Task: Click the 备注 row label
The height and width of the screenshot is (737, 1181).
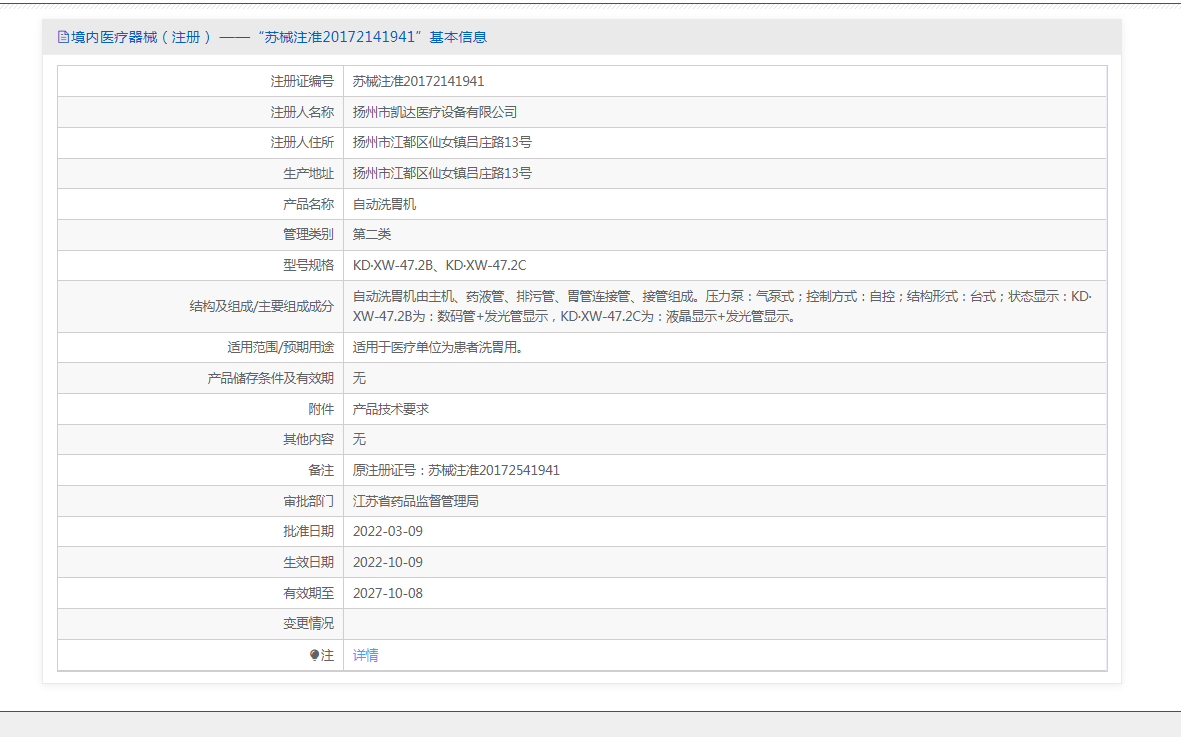Action: click(x=321, y=471)
